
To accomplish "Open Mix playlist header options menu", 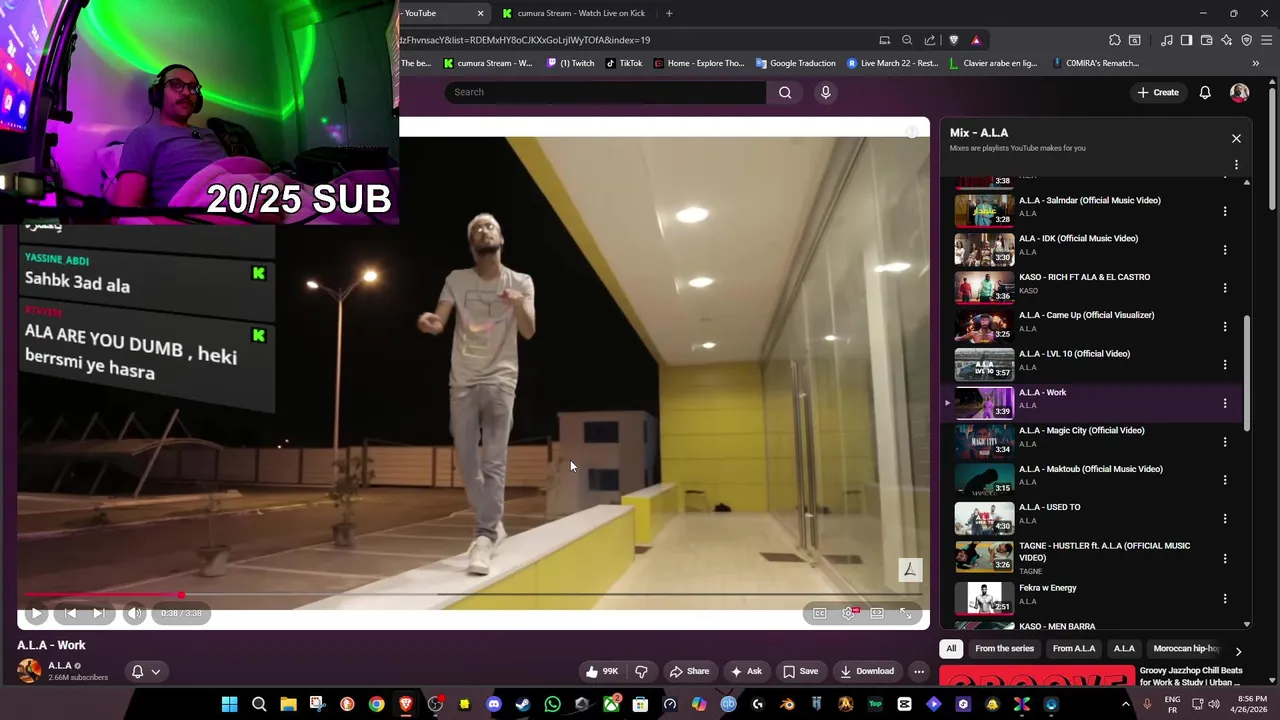I will pos(1236,165).
